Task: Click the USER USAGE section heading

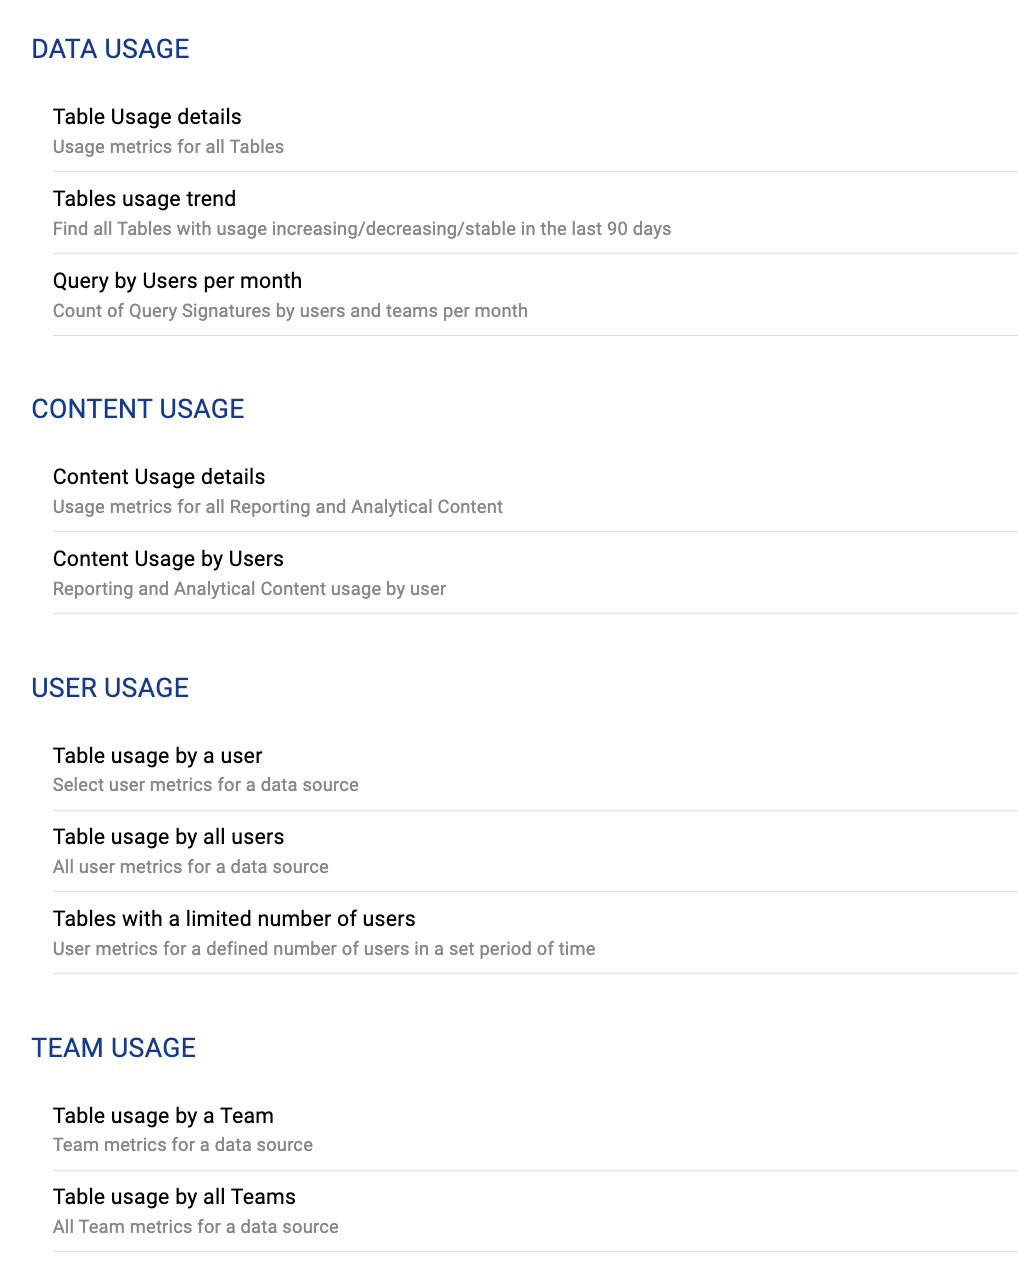Action: [x=110, y=688]
